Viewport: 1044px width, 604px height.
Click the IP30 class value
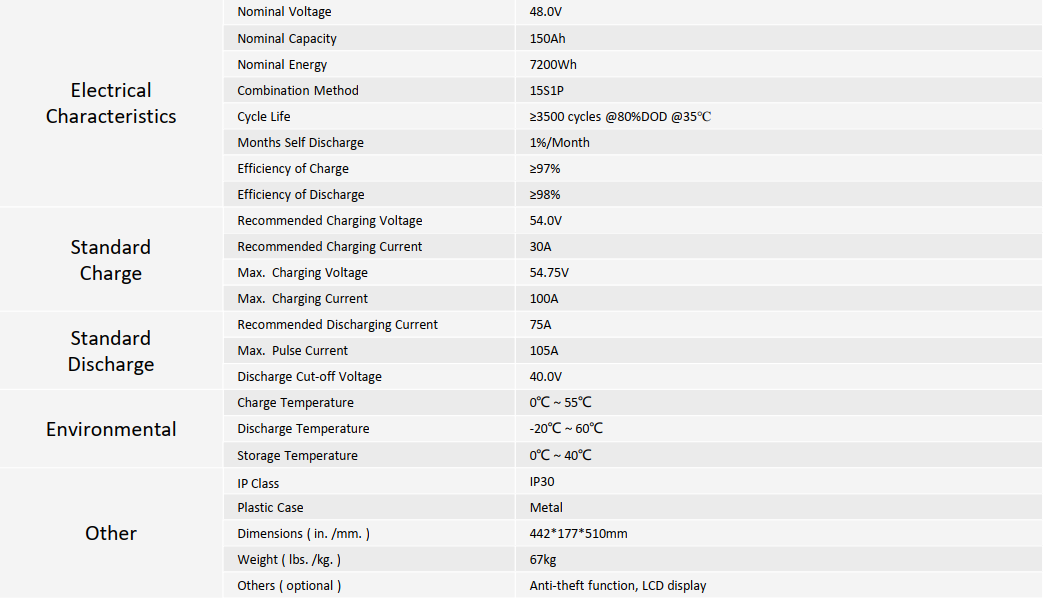pos(542,481)
